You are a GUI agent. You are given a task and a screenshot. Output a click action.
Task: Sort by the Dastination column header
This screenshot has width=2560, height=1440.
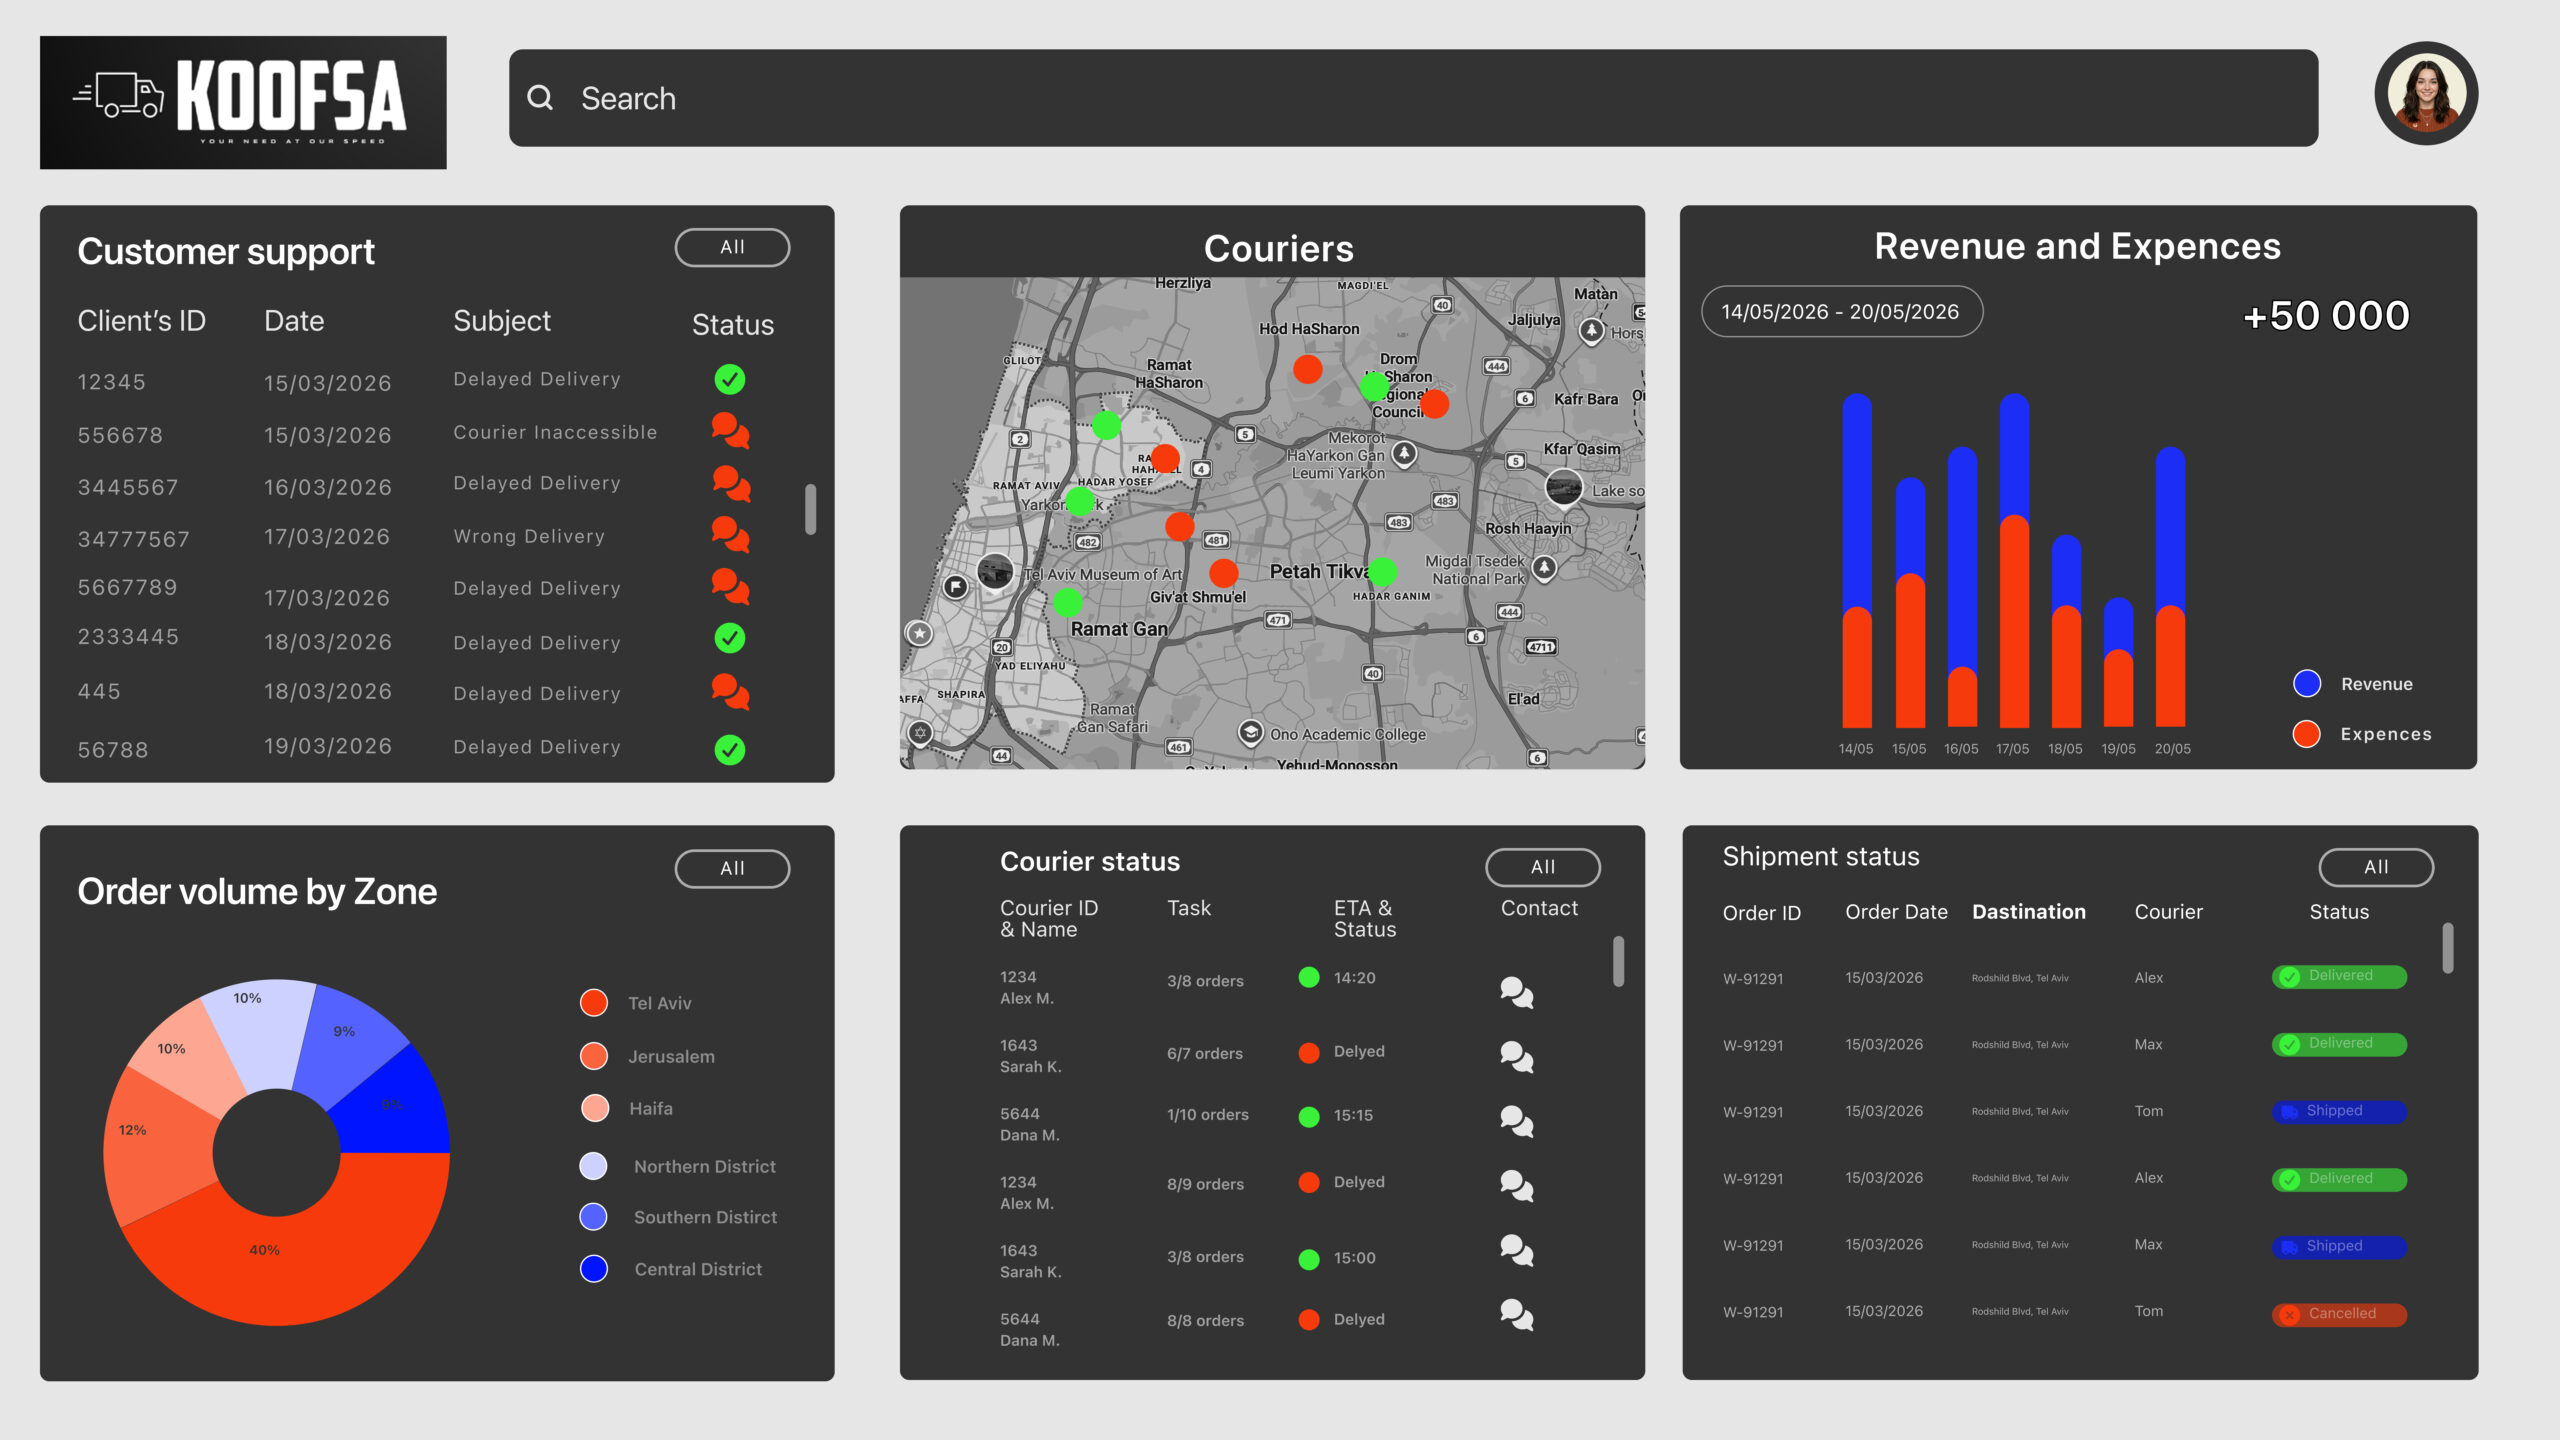[2029, 912]
